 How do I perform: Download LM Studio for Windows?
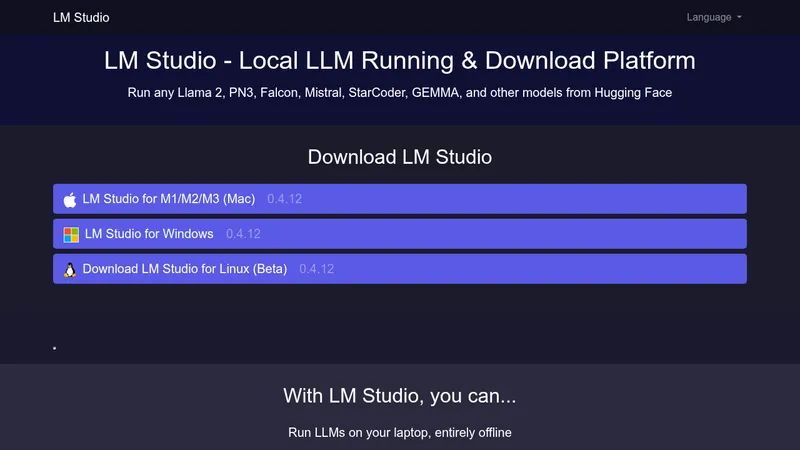coord(399,234)
